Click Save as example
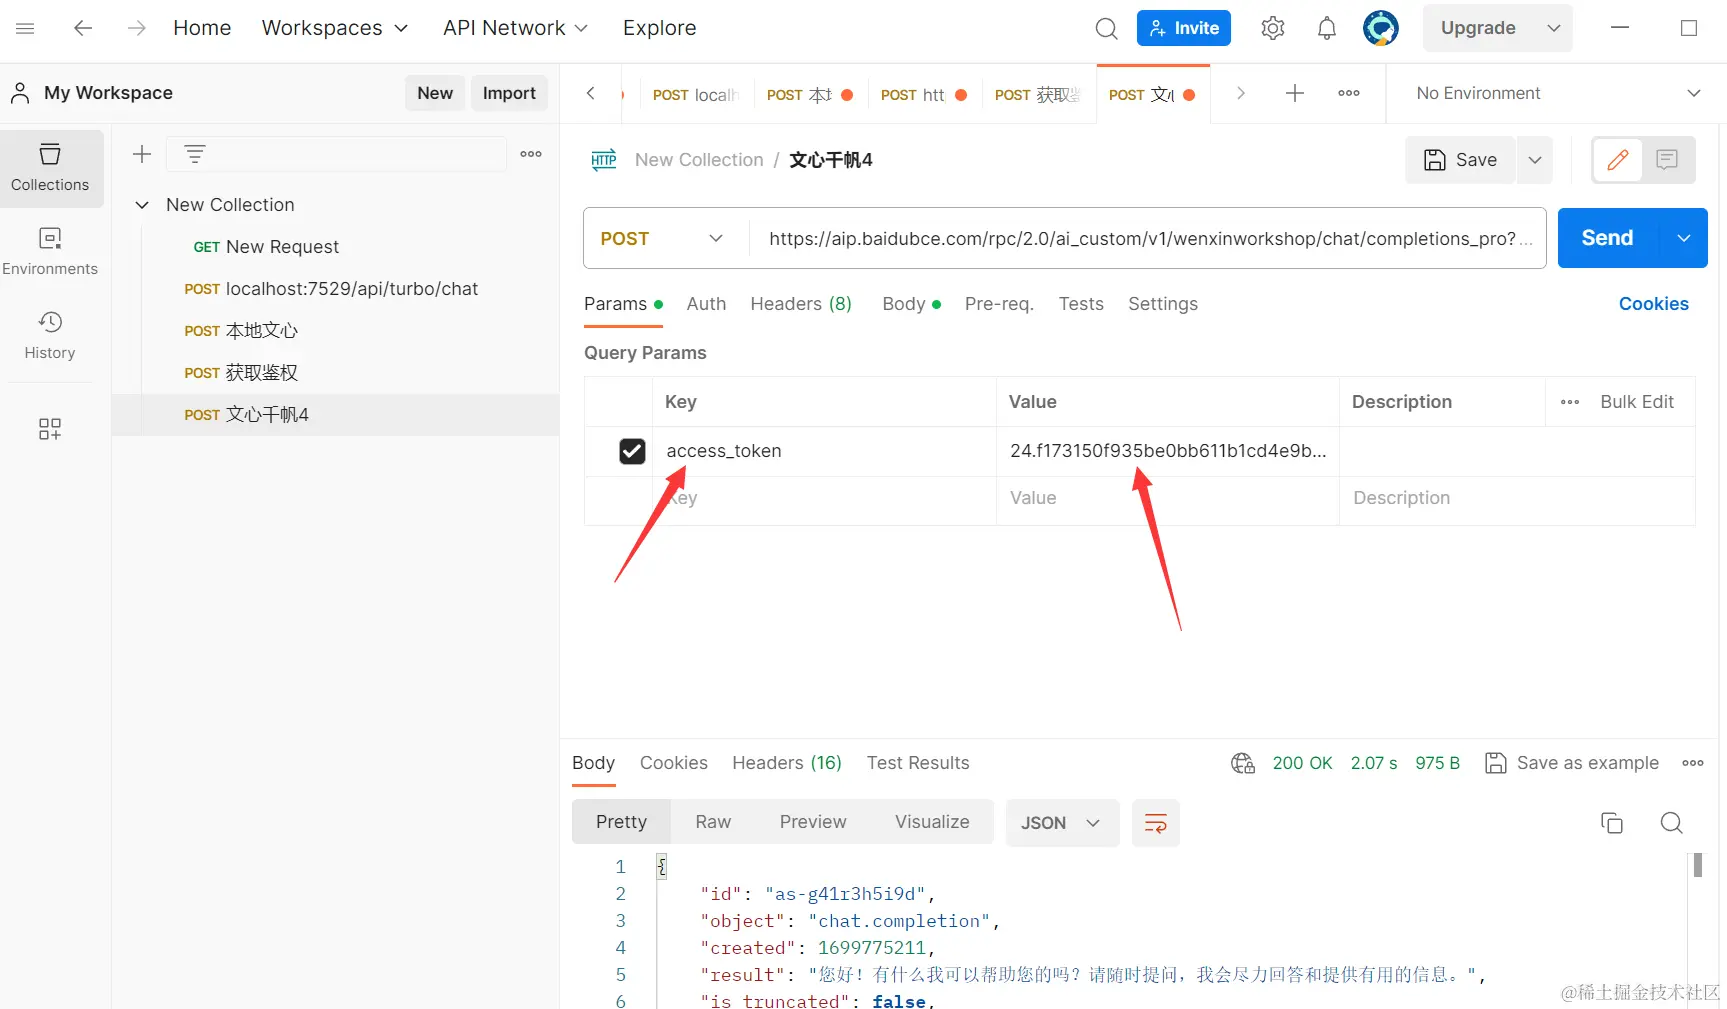Image resolution: width=1727 pixels, height=1009 pixels. click(x=1572, y=763)
